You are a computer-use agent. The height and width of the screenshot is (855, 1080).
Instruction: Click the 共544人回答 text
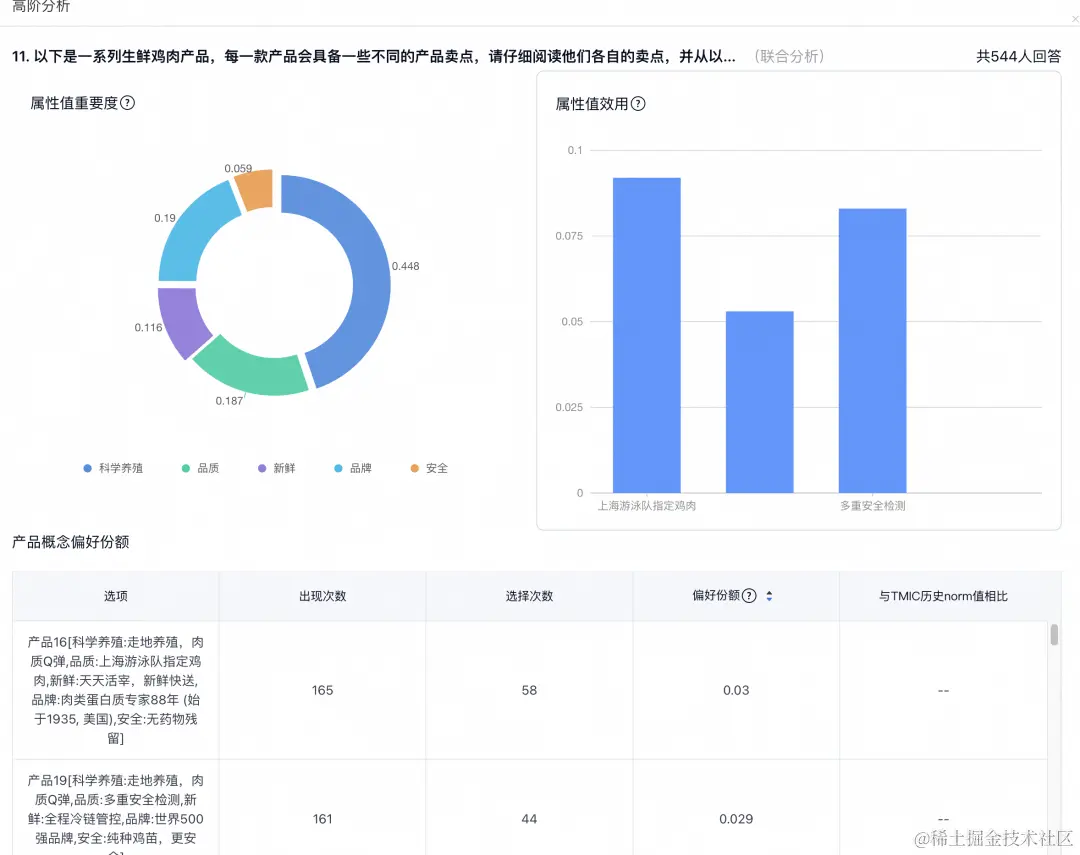(1018, 56)
